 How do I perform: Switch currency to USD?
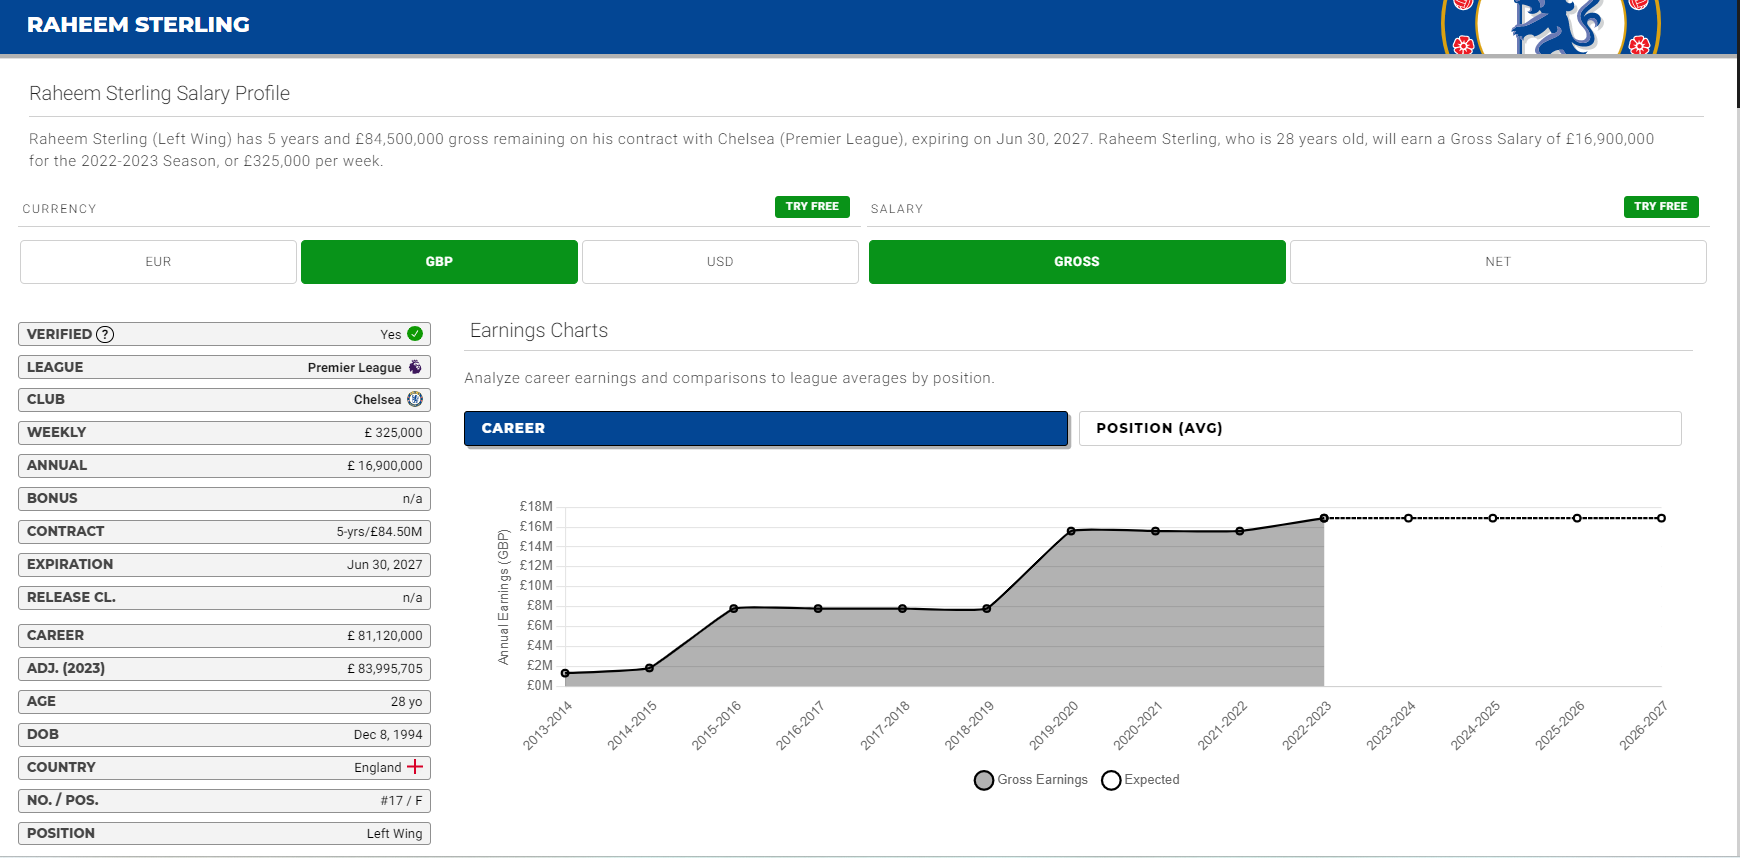pos(720,262)
